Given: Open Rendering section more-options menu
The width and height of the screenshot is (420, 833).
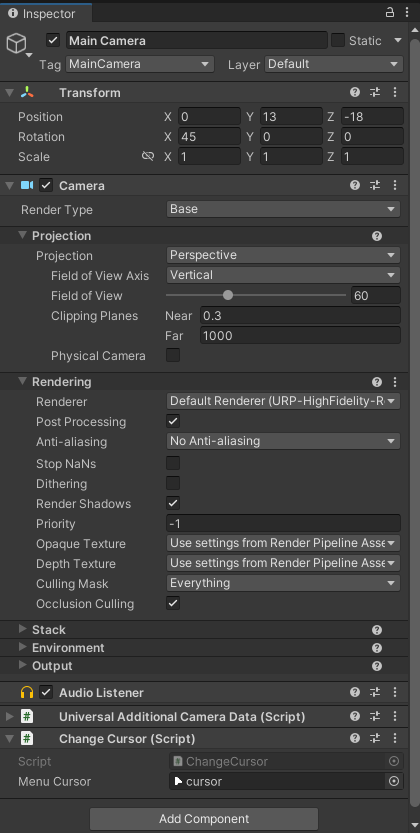Looking at the screenshot, I should 395,382.
